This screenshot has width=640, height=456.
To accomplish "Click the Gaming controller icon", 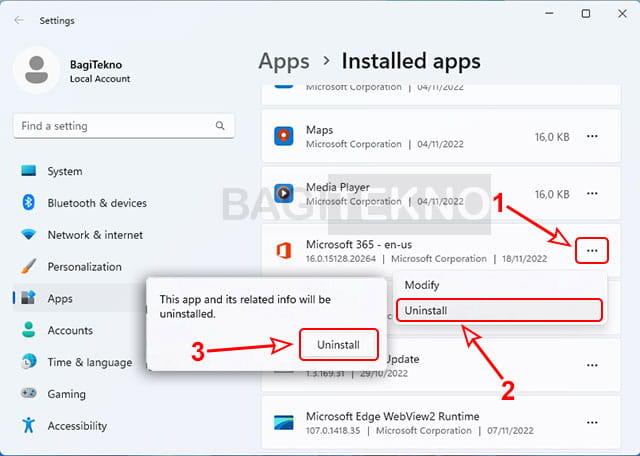I will [29, 394].
